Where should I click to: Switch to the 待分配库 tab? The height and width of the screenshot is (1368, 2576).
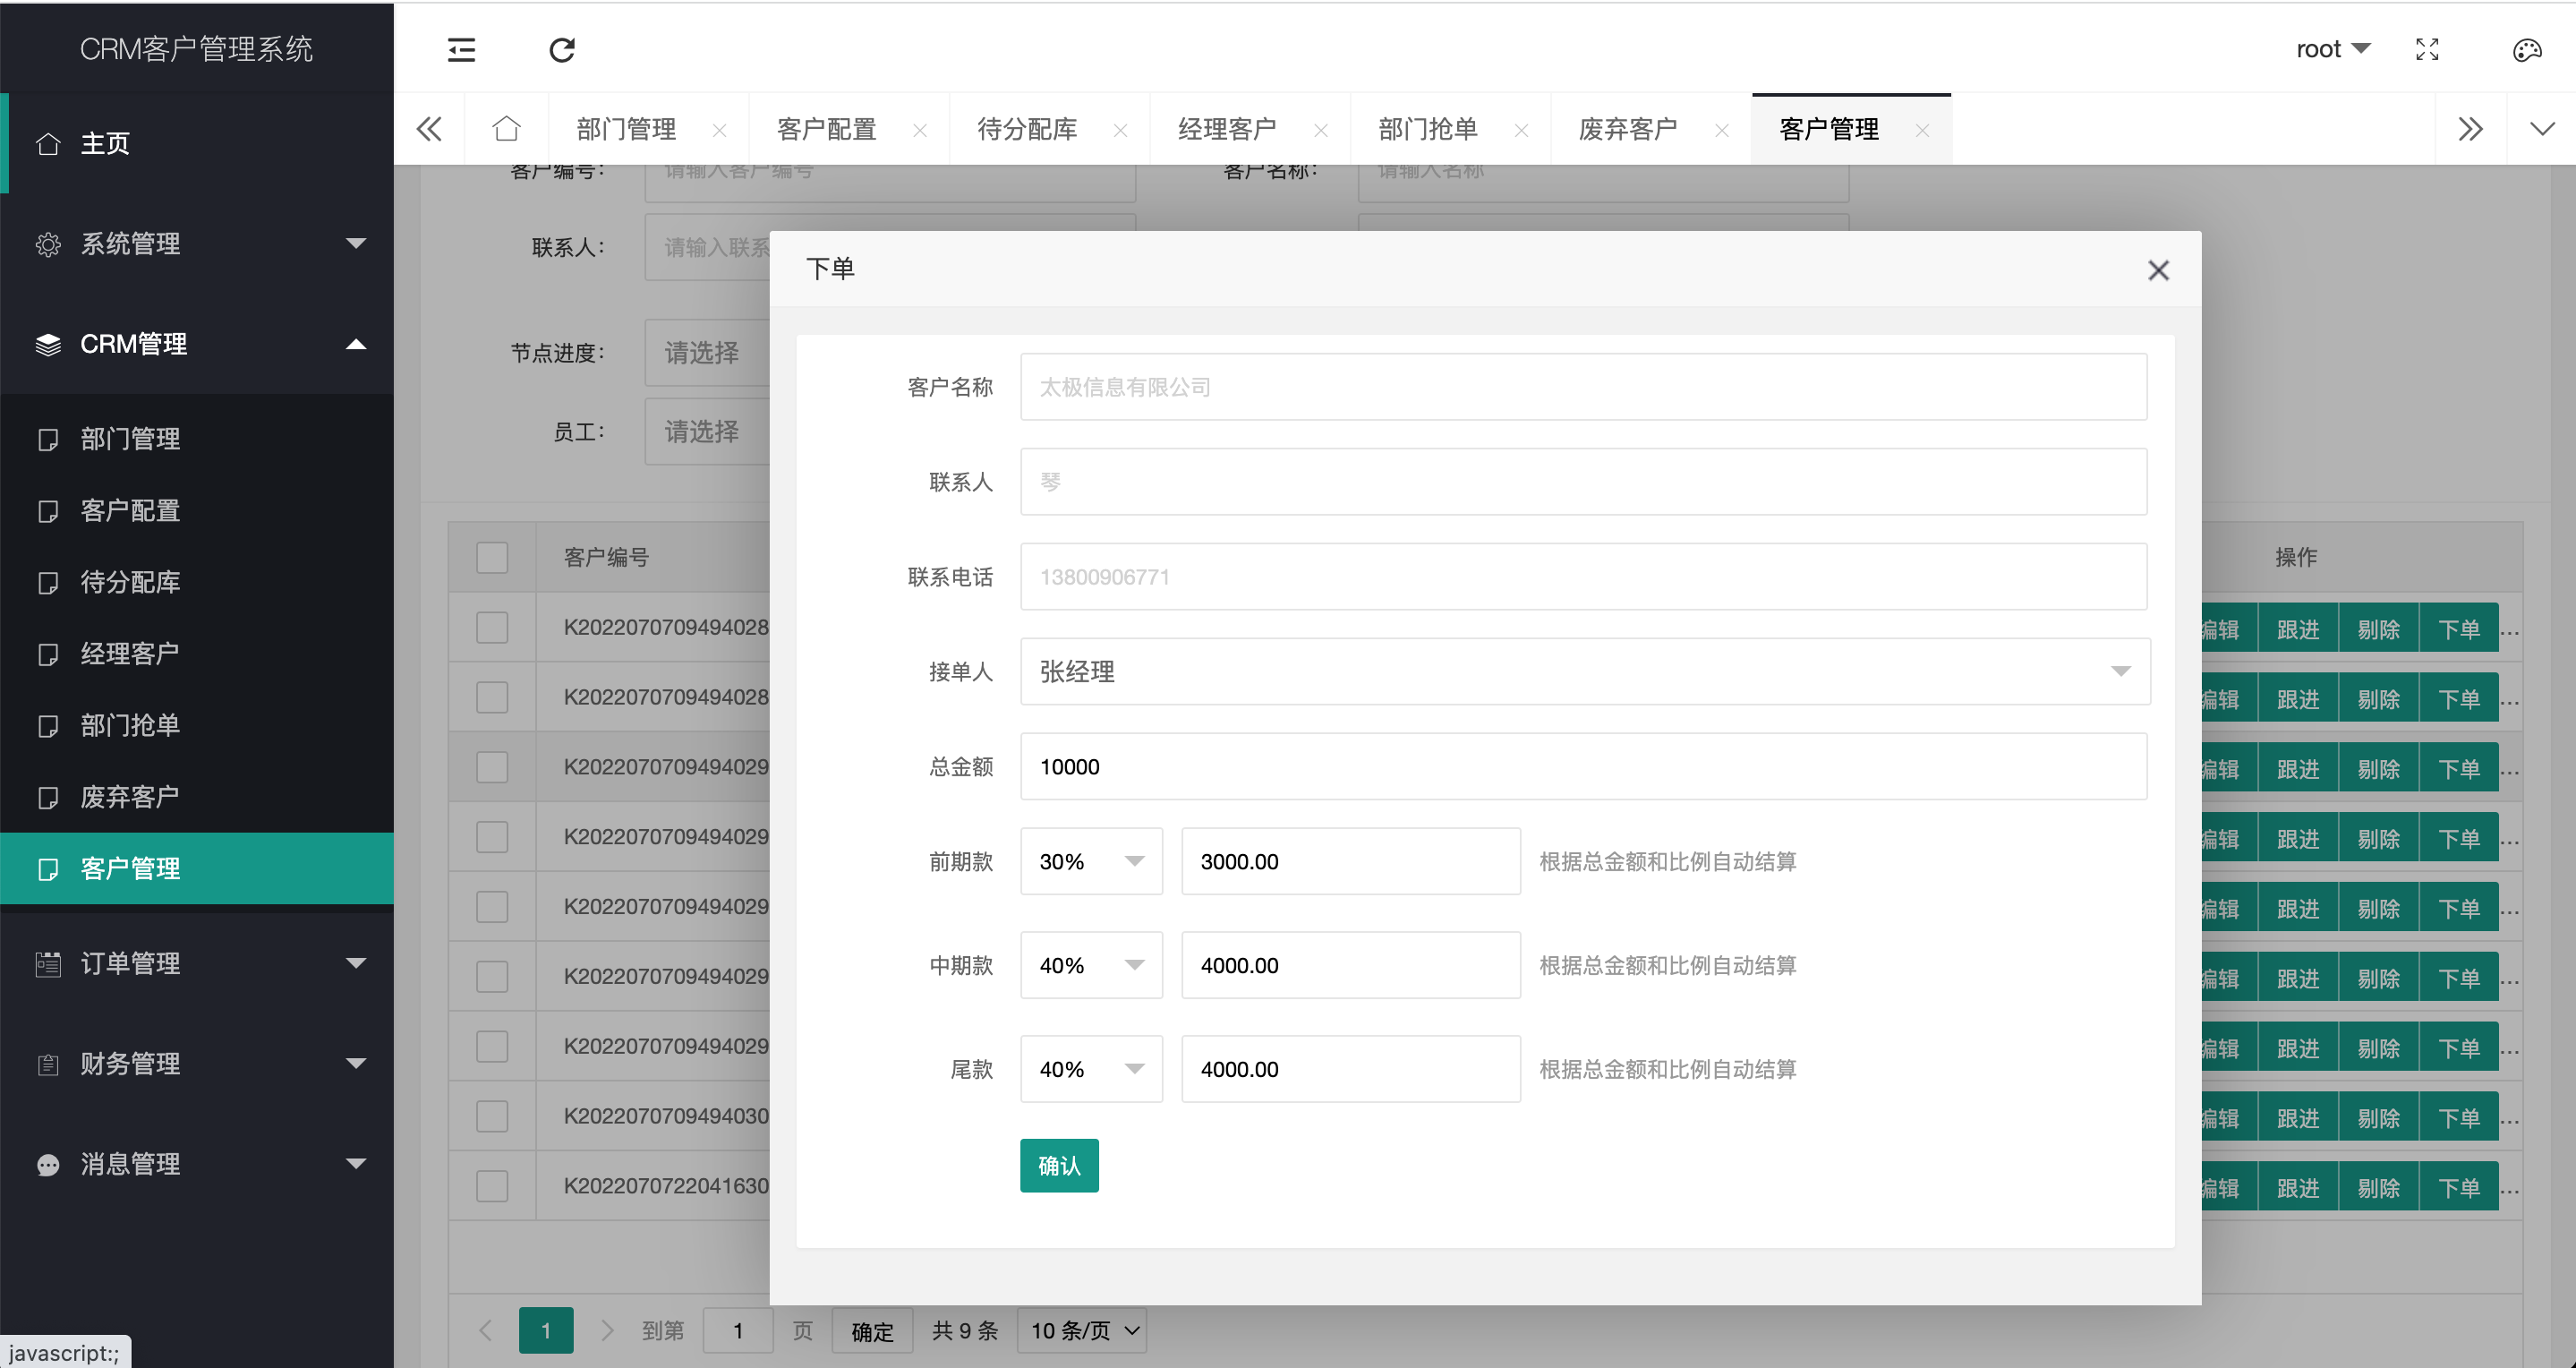tap(1027, 129)
